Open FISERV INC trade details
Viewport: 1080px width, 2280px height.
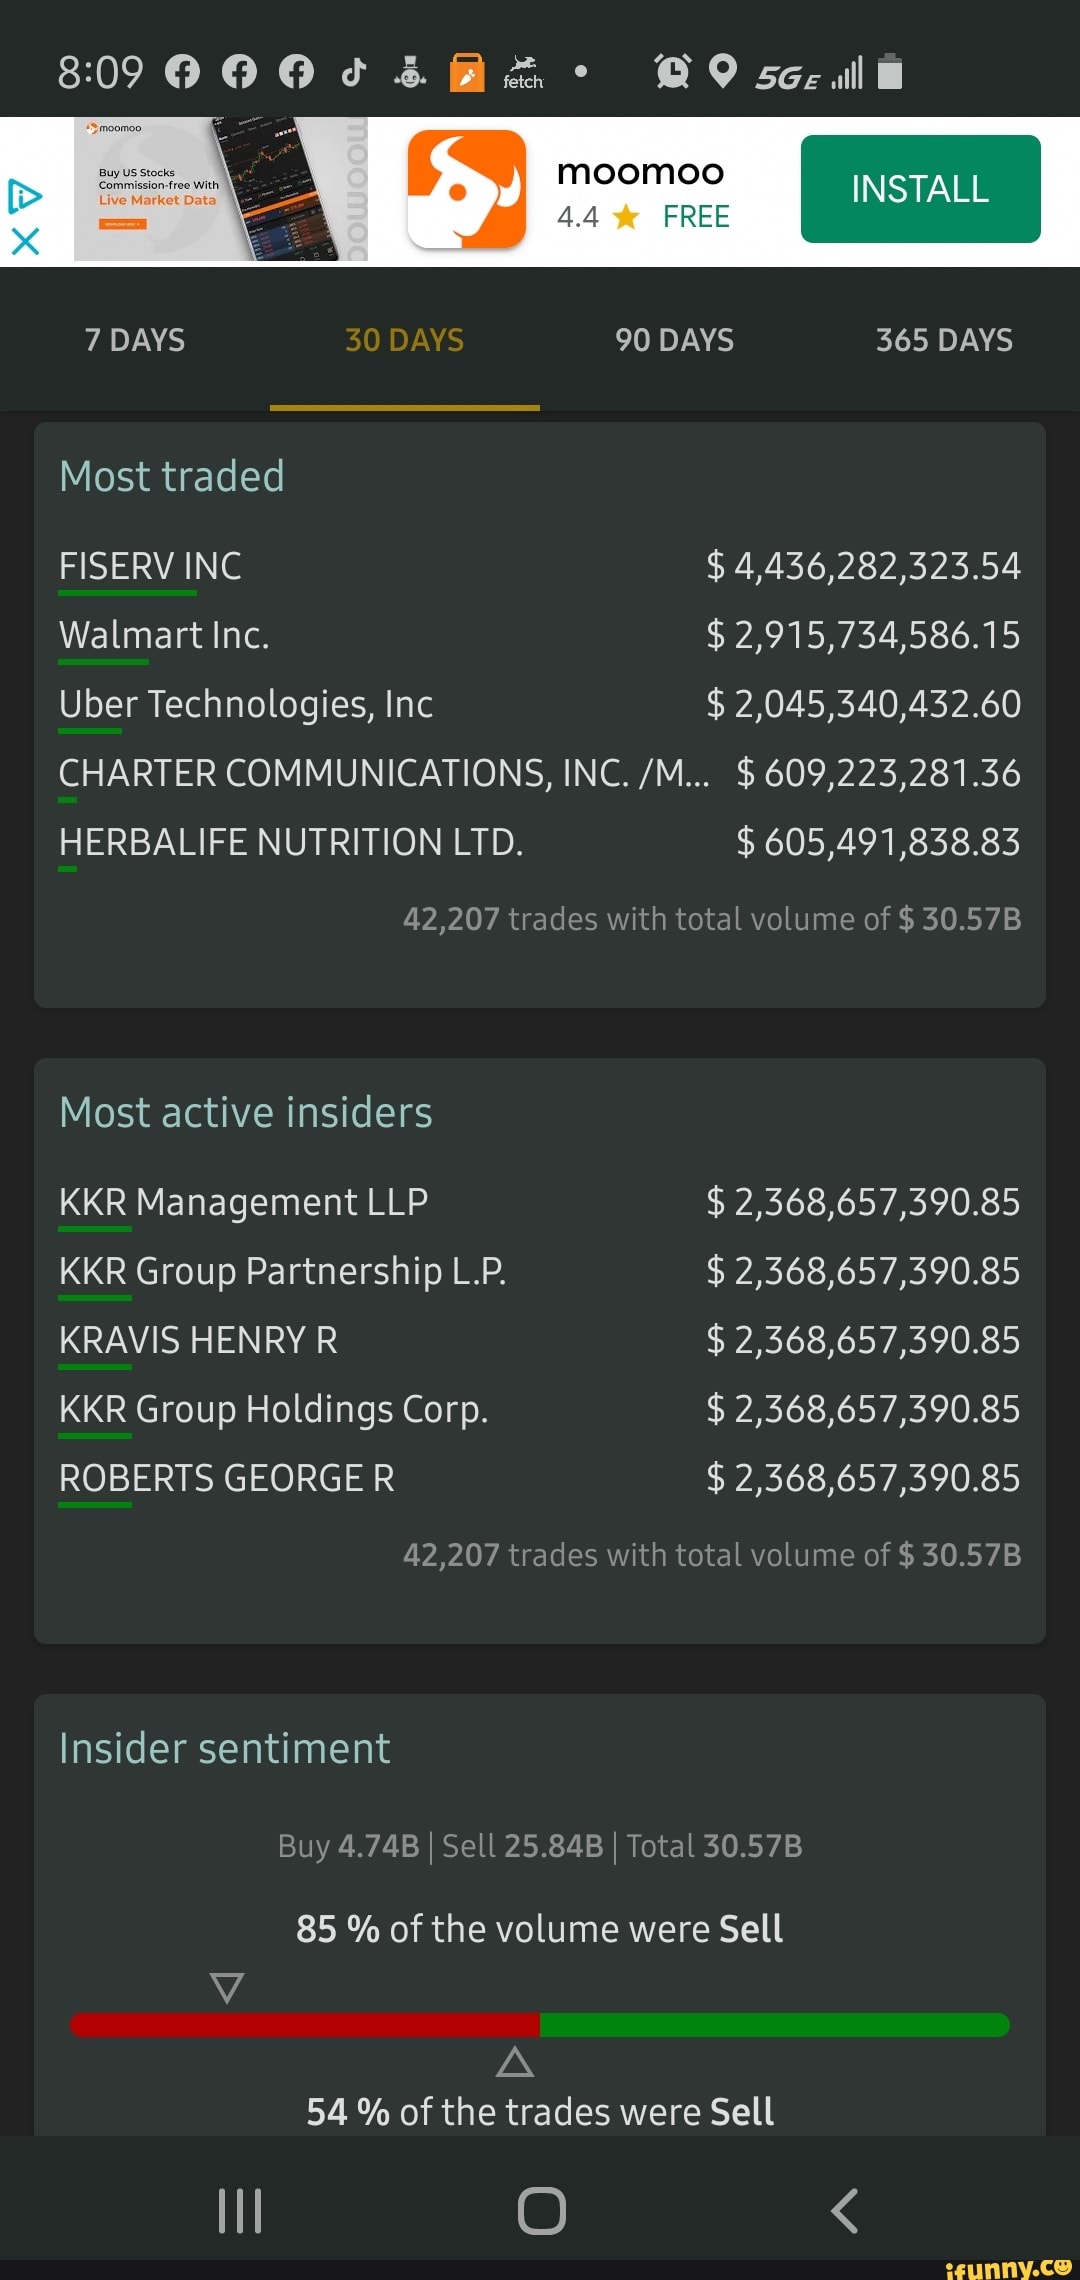(x=540, y=567)
